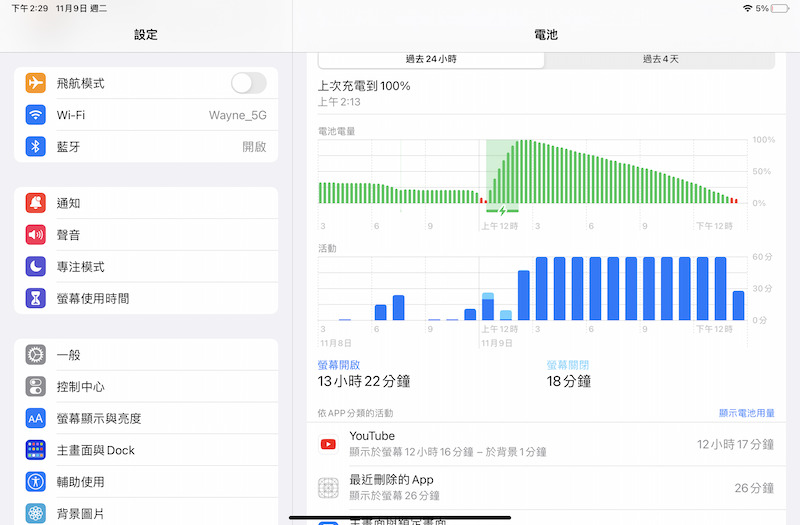Viewport: 800px width, 525px height.
Task: Select the 一般 settings row
Action: 146,355
